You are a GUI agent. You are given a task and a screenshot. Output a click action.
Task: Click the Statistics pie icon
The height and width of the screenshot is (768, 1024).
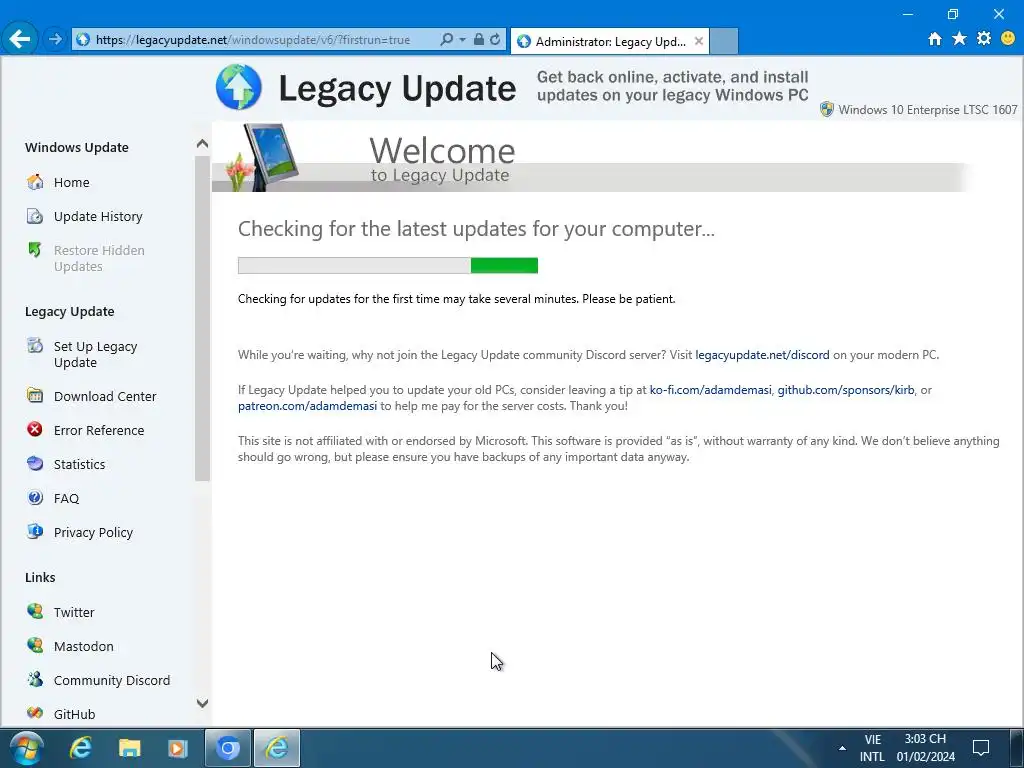click(35, 463)
